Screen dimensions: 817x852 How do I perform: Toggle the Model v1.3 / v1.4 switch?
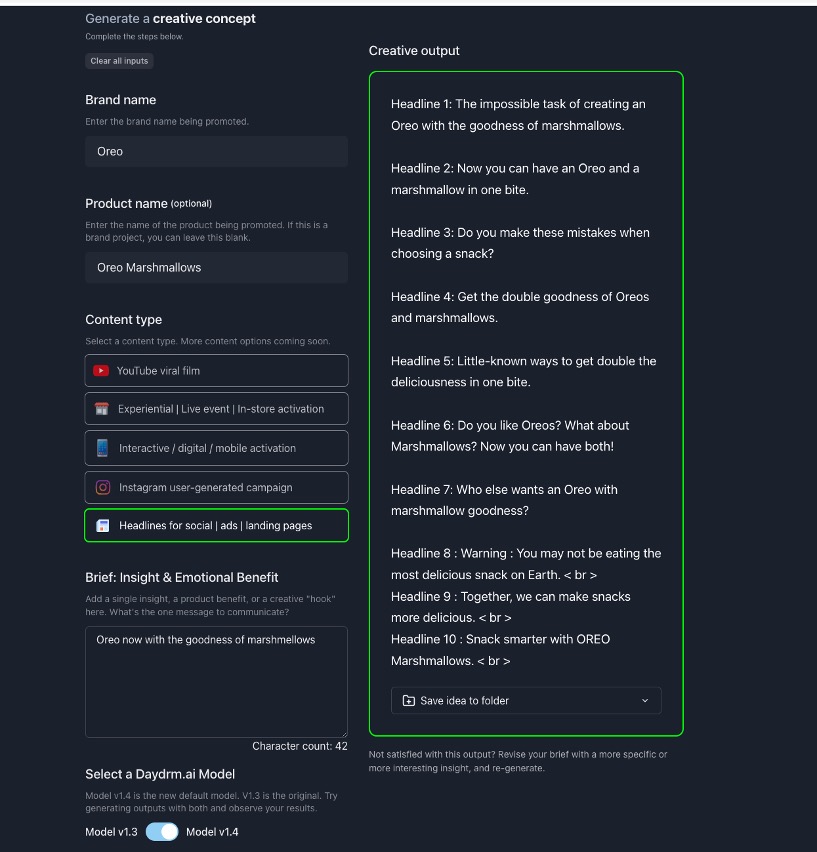coord(162,832)
